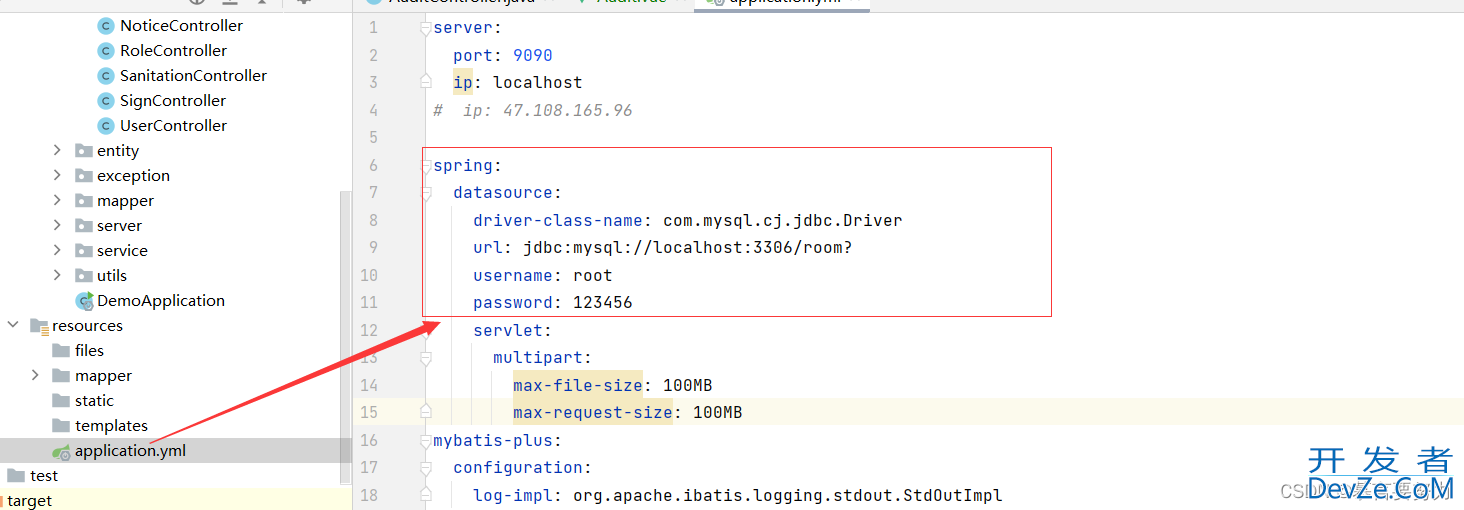
Task: Click the username value root
Action: tap(593, 275)
